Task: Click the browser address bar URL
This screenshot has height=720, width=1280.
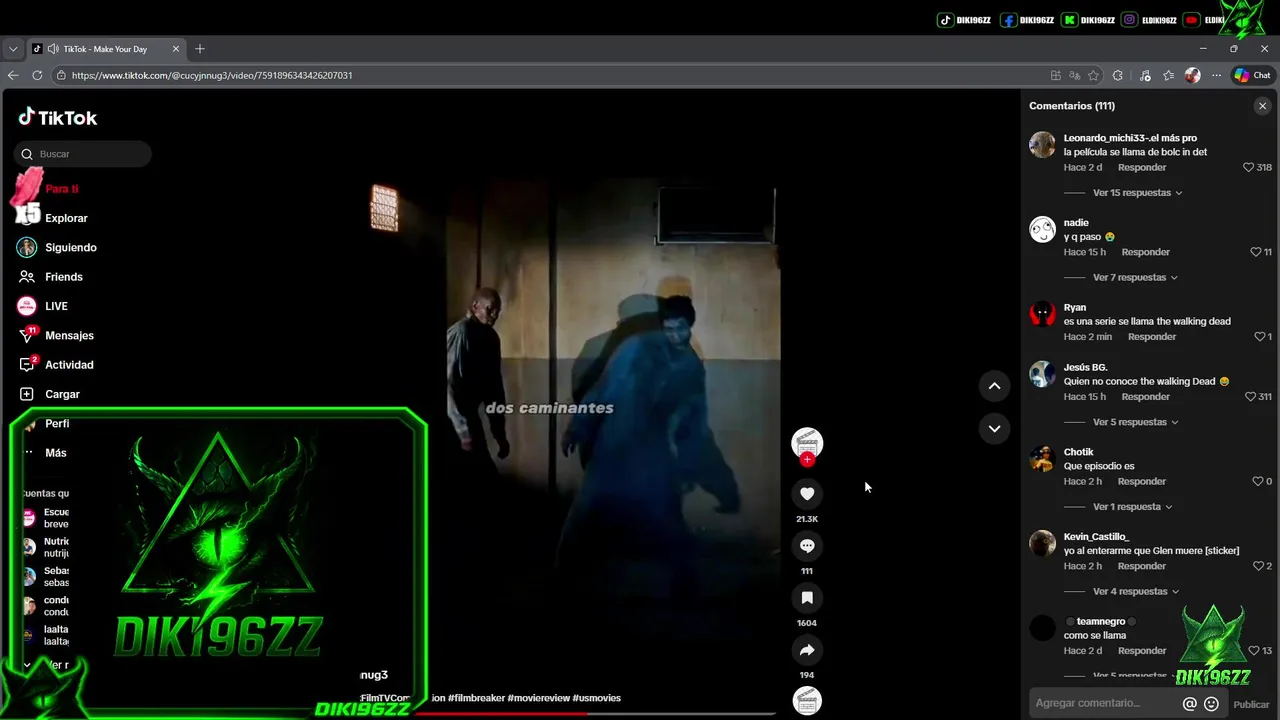Action: [212, 75]
